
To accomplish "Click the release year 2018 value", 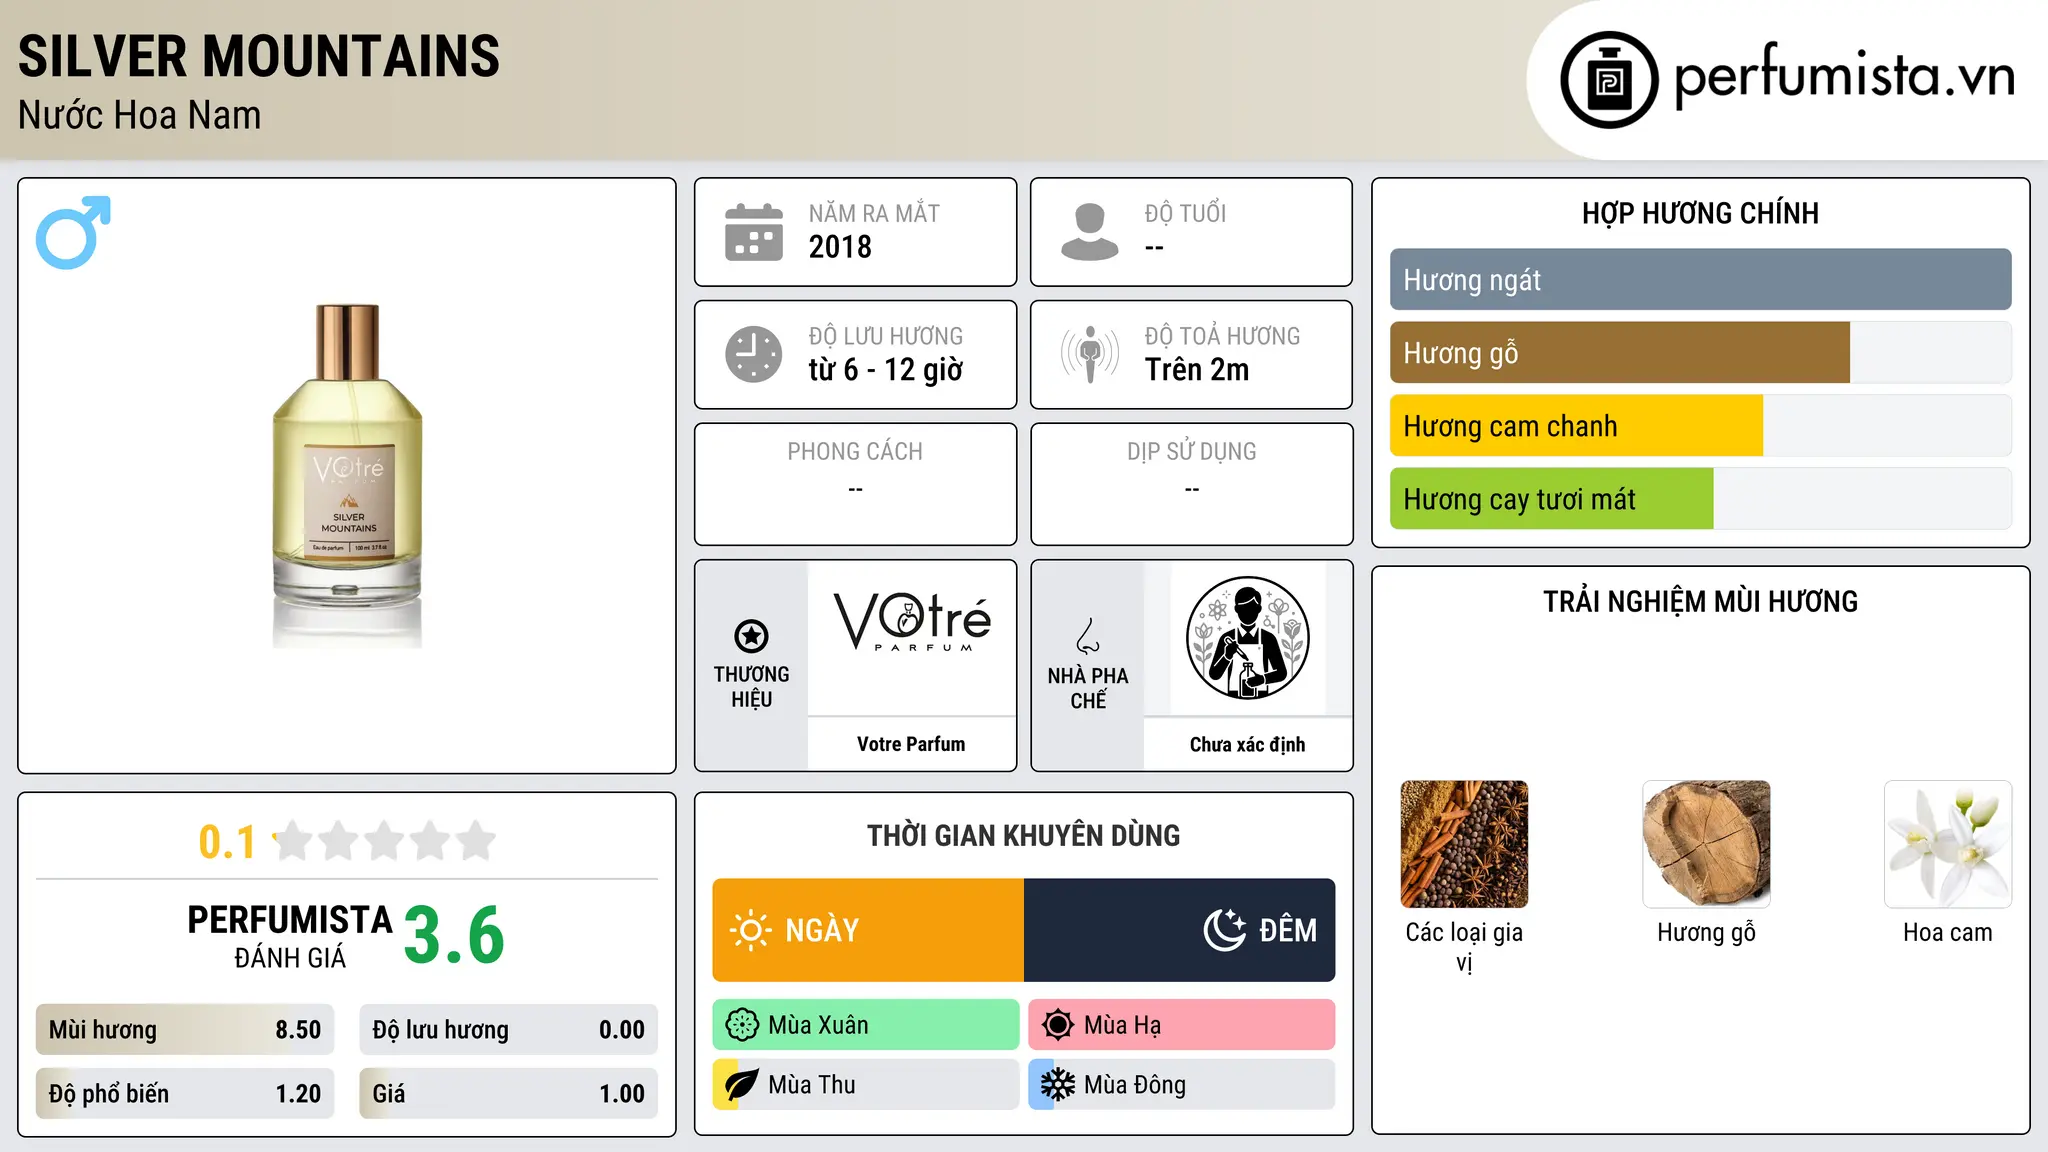I will coord(840,247).
